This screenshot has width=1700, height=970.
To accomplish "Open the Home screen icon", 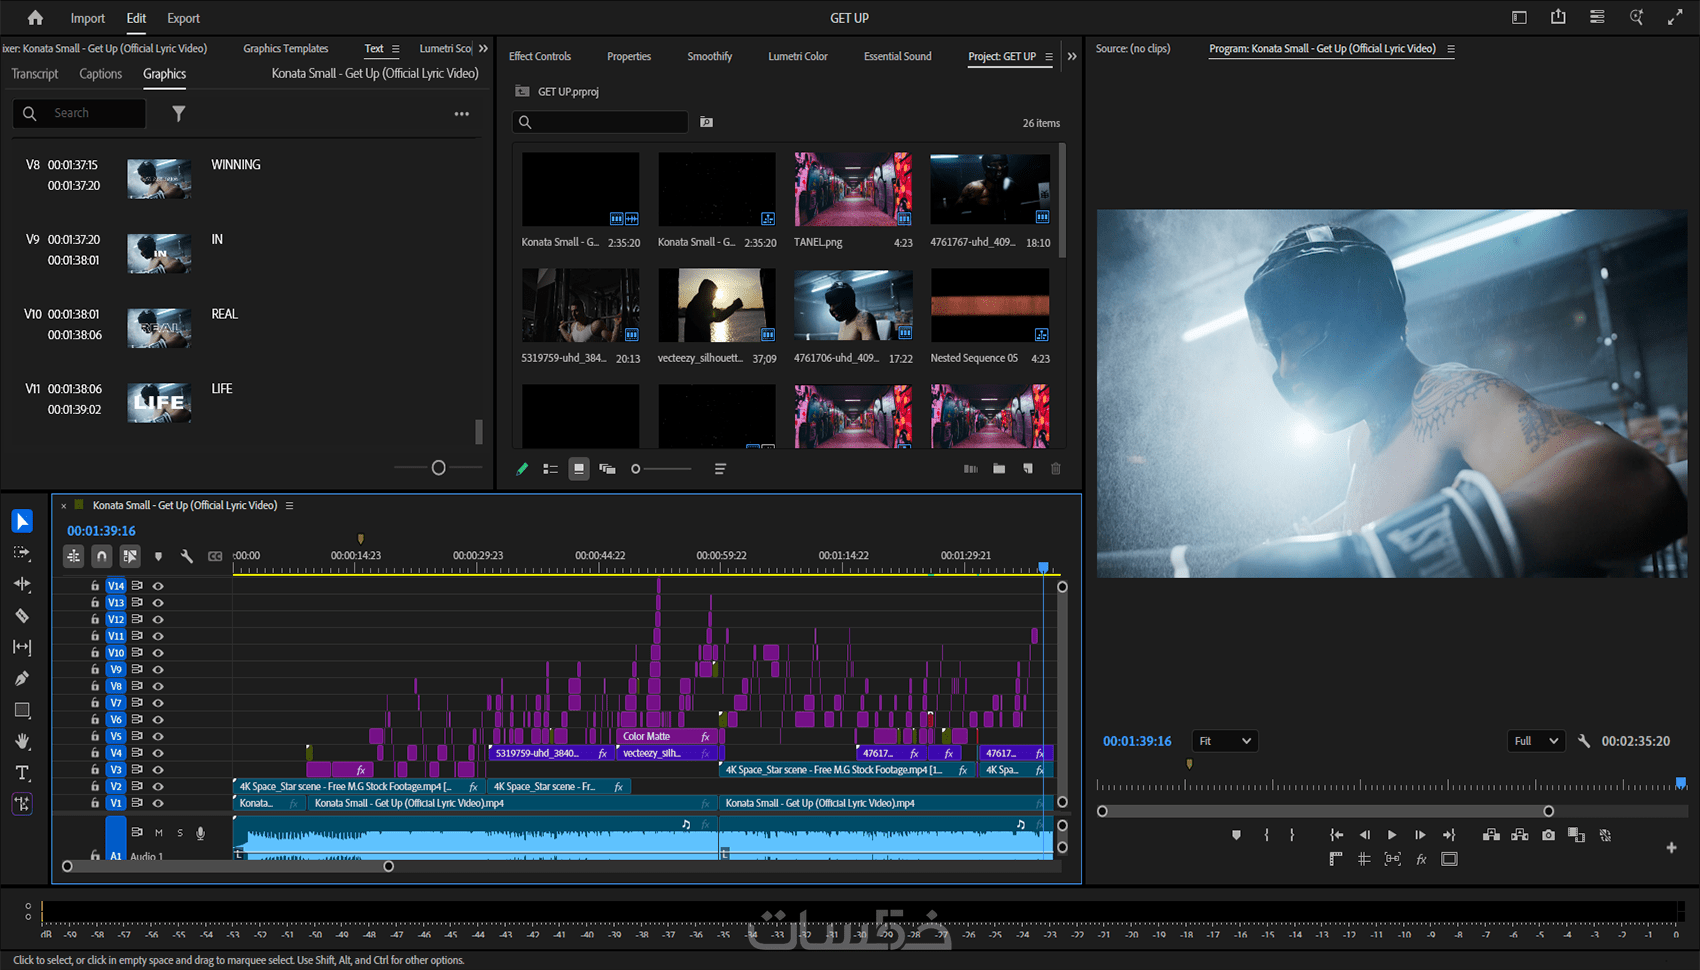I will point(35,18).
